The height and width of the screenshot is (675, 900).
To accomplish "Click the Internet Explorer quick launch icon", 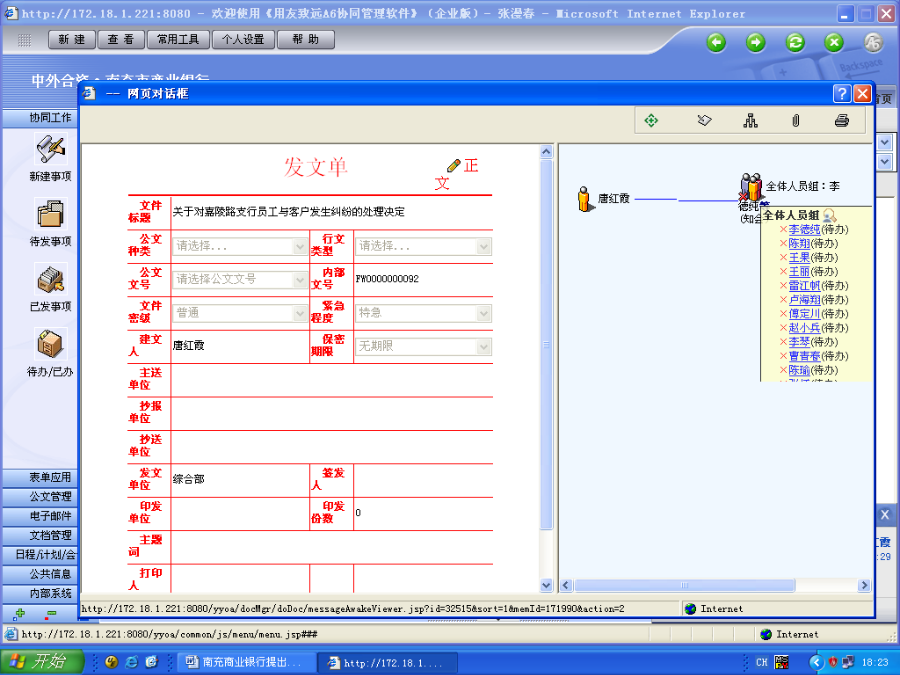I will (132, 662).
